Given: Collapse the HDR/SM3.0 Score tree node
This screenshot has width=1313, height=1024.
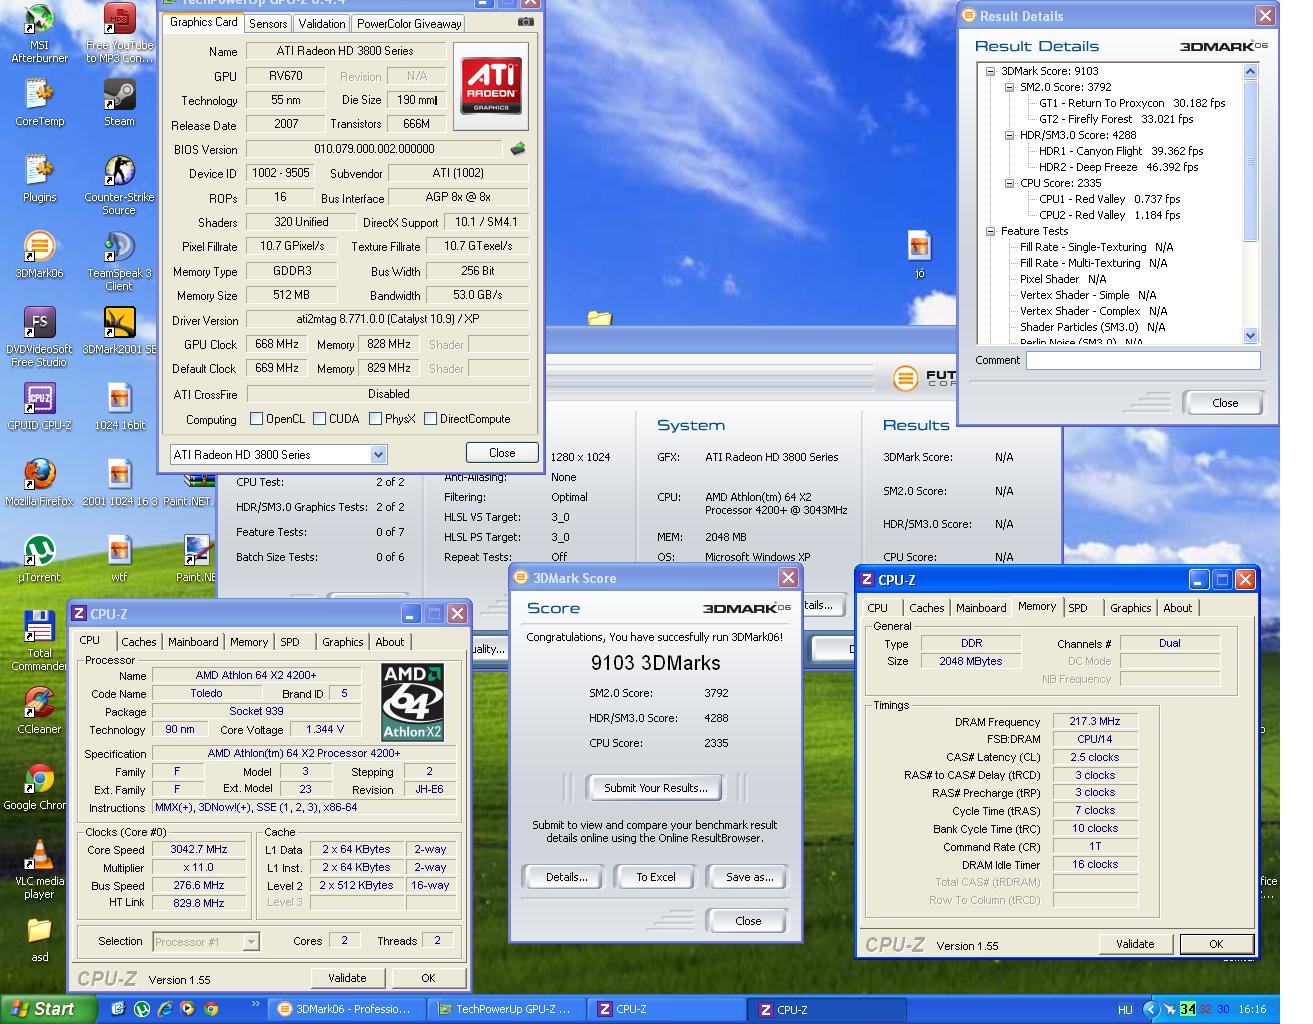Looking at the screenshot, I should click(x=1009, y=135).
